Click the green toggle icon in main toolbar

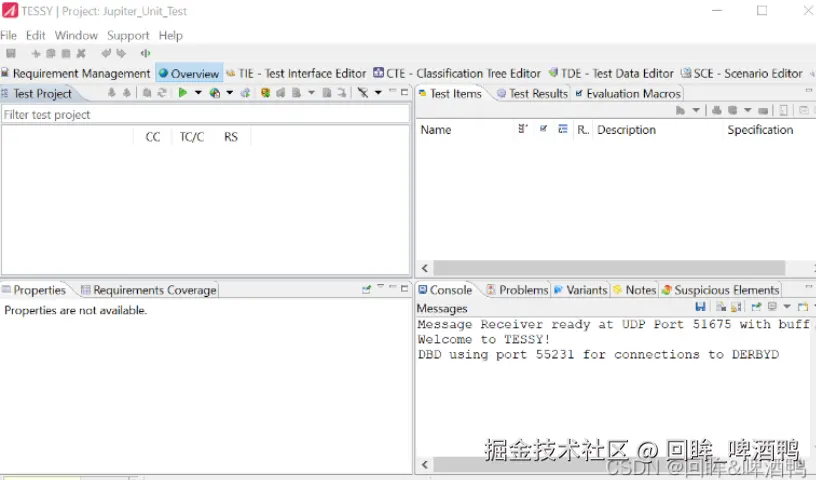pos(146,53)
